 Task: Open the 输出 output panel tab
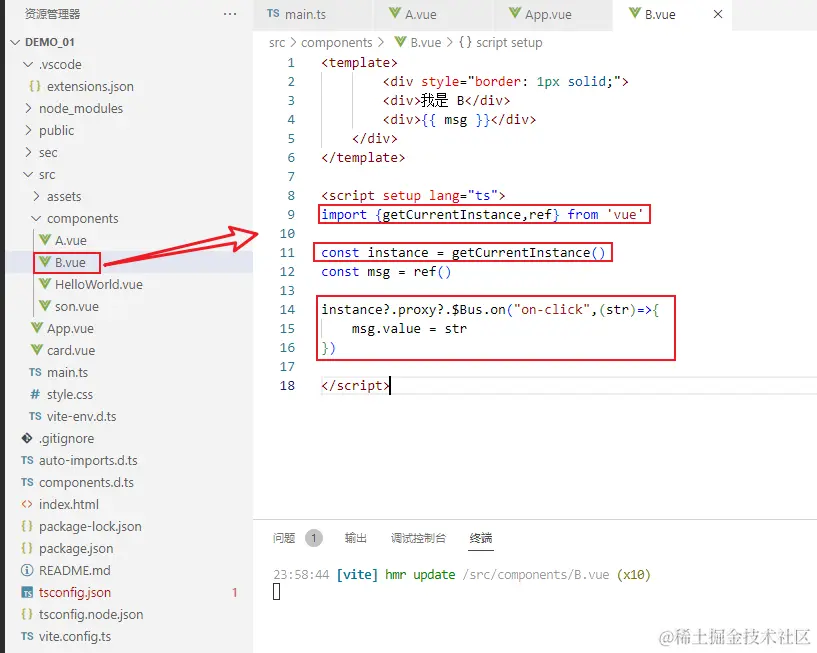click(x=355, y=538)
